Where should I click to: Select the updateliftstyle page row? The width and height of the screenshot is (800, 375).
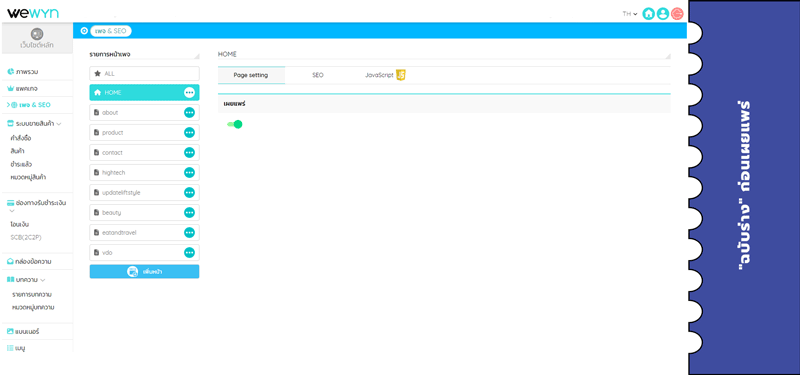pyautogui.click(x=144, y=192)
